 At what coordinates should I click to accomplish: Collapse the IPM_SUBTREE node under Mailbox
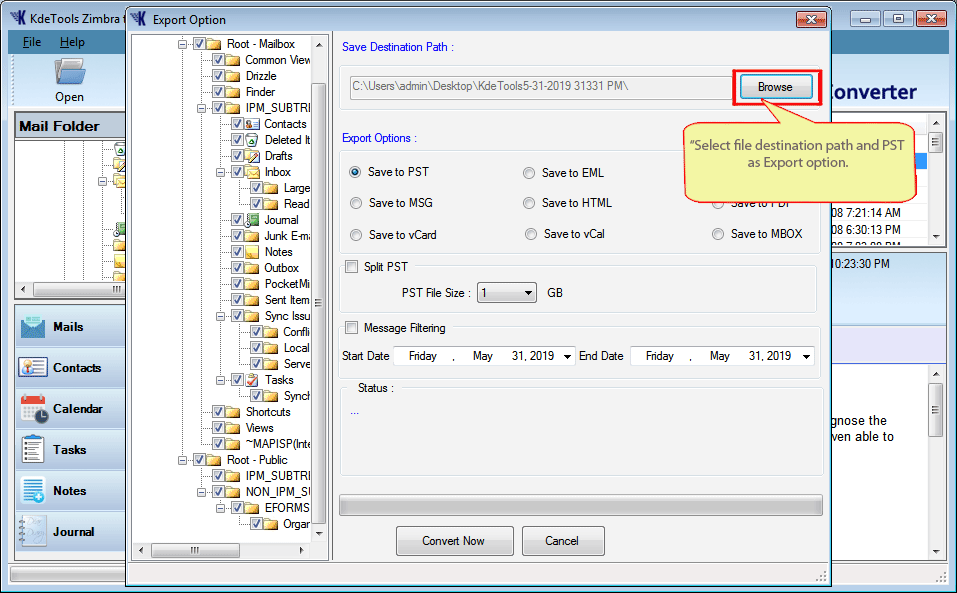pyautogui.click(x=201, y=108)
